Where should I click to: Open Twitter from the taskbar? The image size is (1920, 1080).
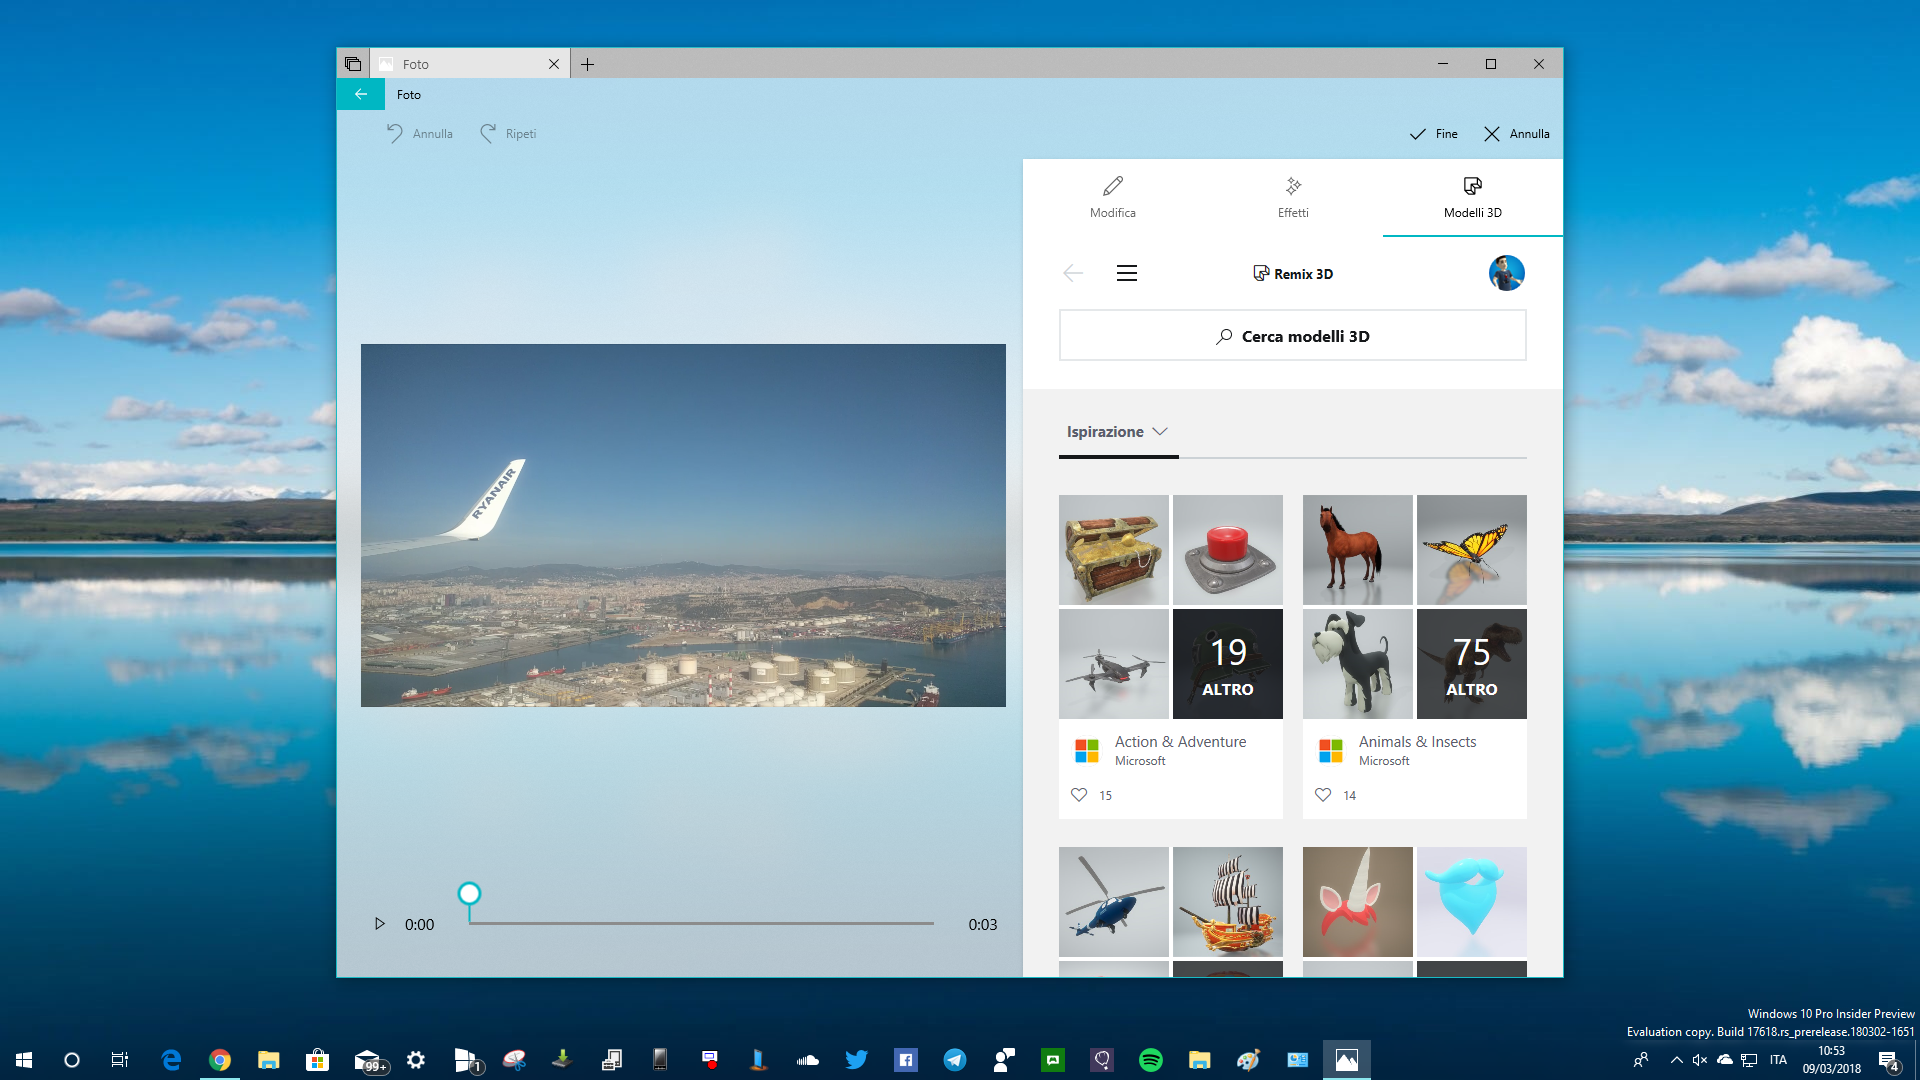tap(857, 1060)
